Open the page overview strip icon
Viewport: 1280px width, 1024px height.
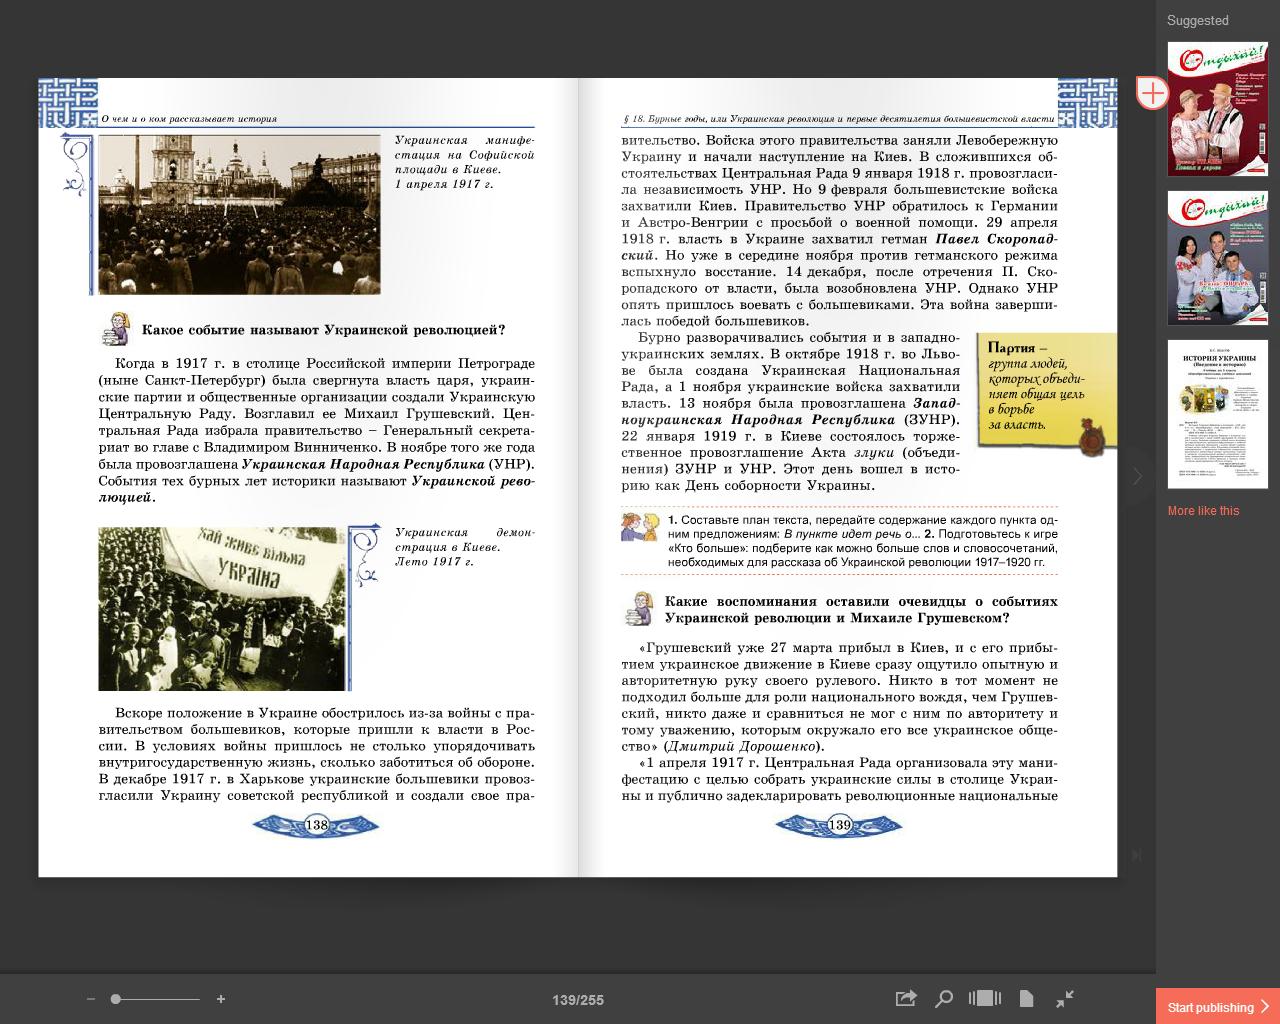click(985, 998)
